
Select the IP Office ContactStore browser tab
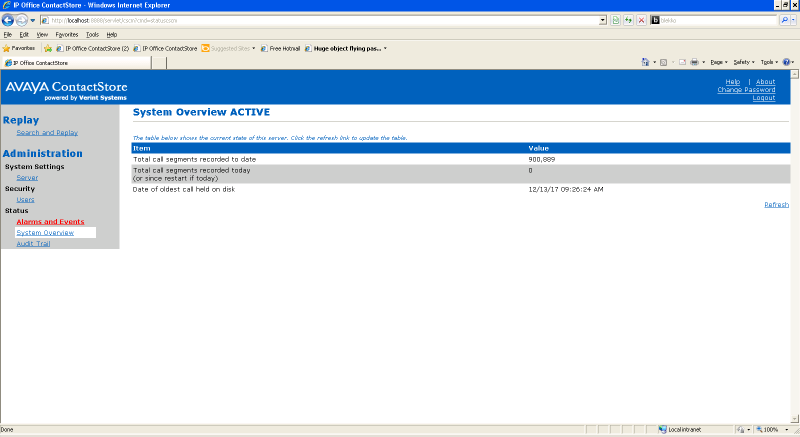76,63
